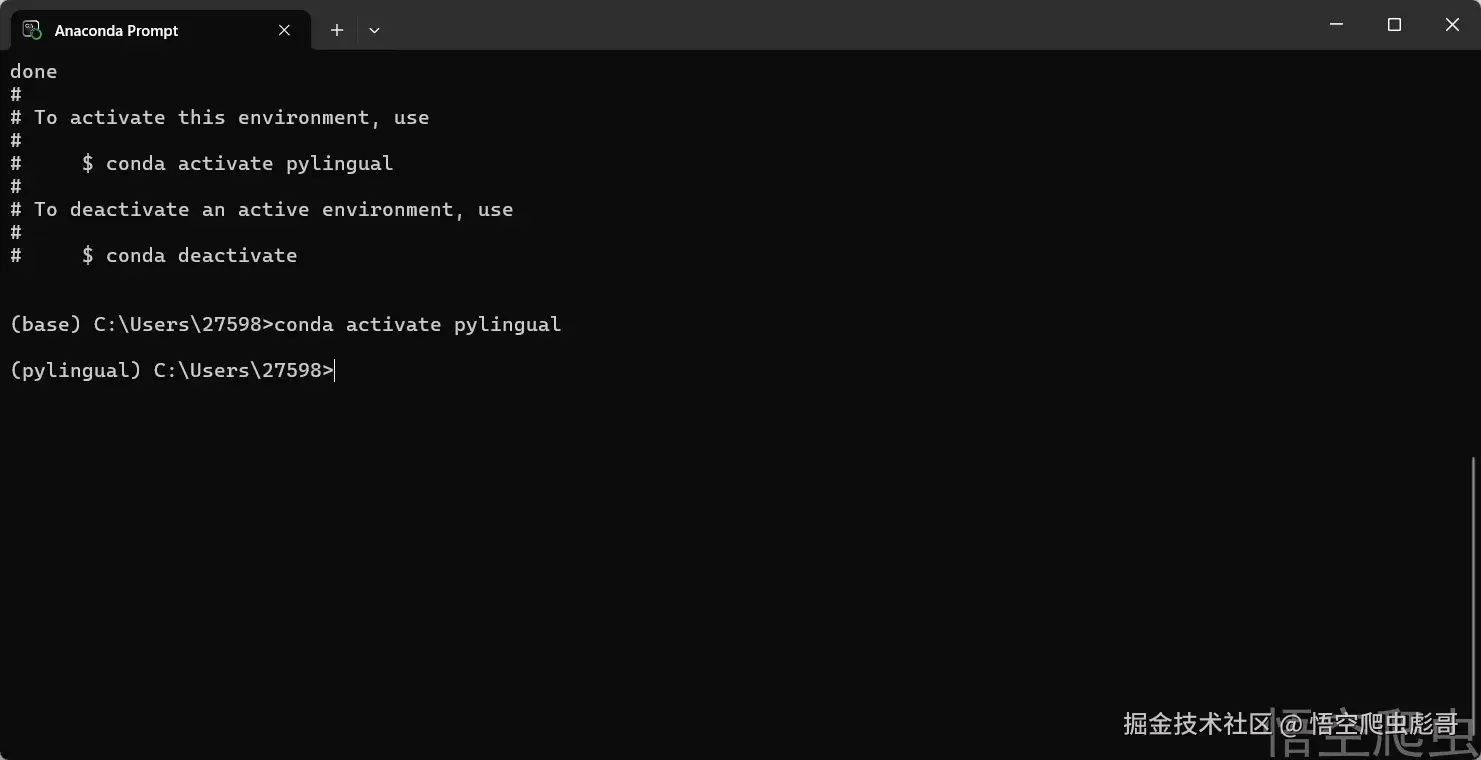Click the "To activate this environment" line

click(x=231, y=117)
